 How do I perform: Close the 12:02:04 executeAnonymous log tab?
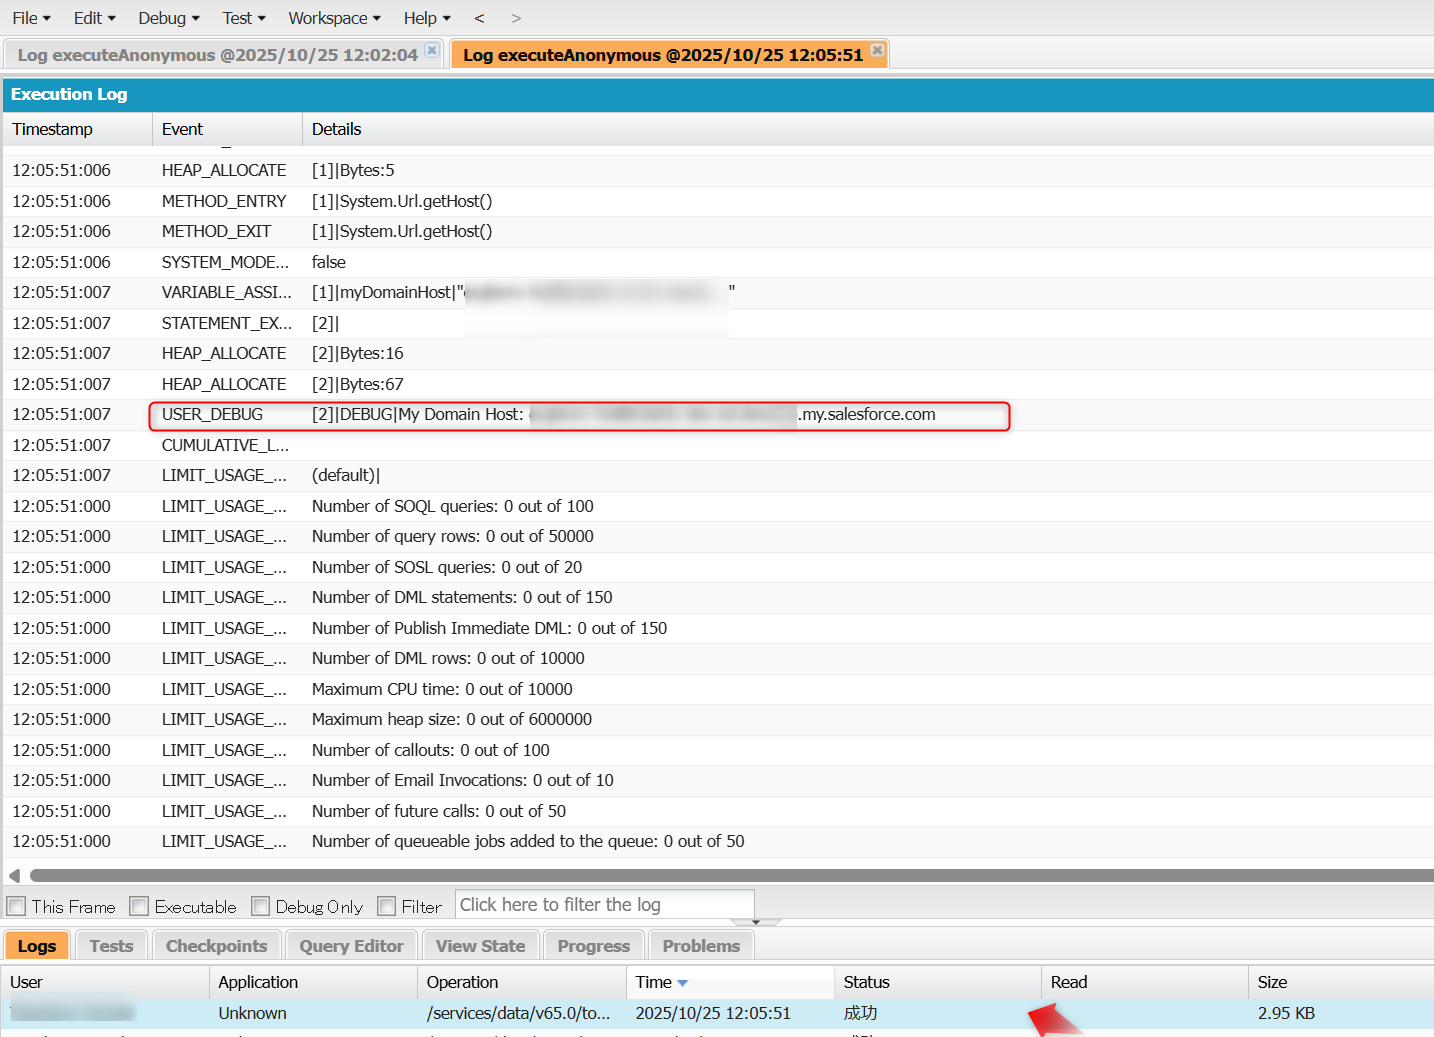(432, 50)
